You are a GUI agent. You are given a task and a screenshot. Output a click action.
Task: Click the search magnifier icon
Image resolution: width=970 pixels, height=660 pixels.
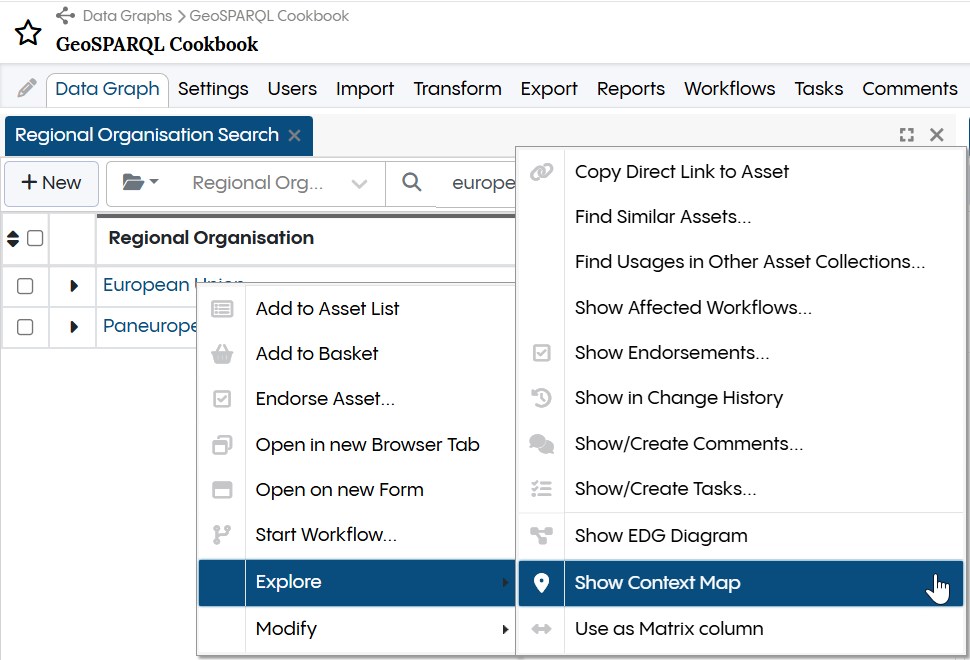tap(411, 183)
